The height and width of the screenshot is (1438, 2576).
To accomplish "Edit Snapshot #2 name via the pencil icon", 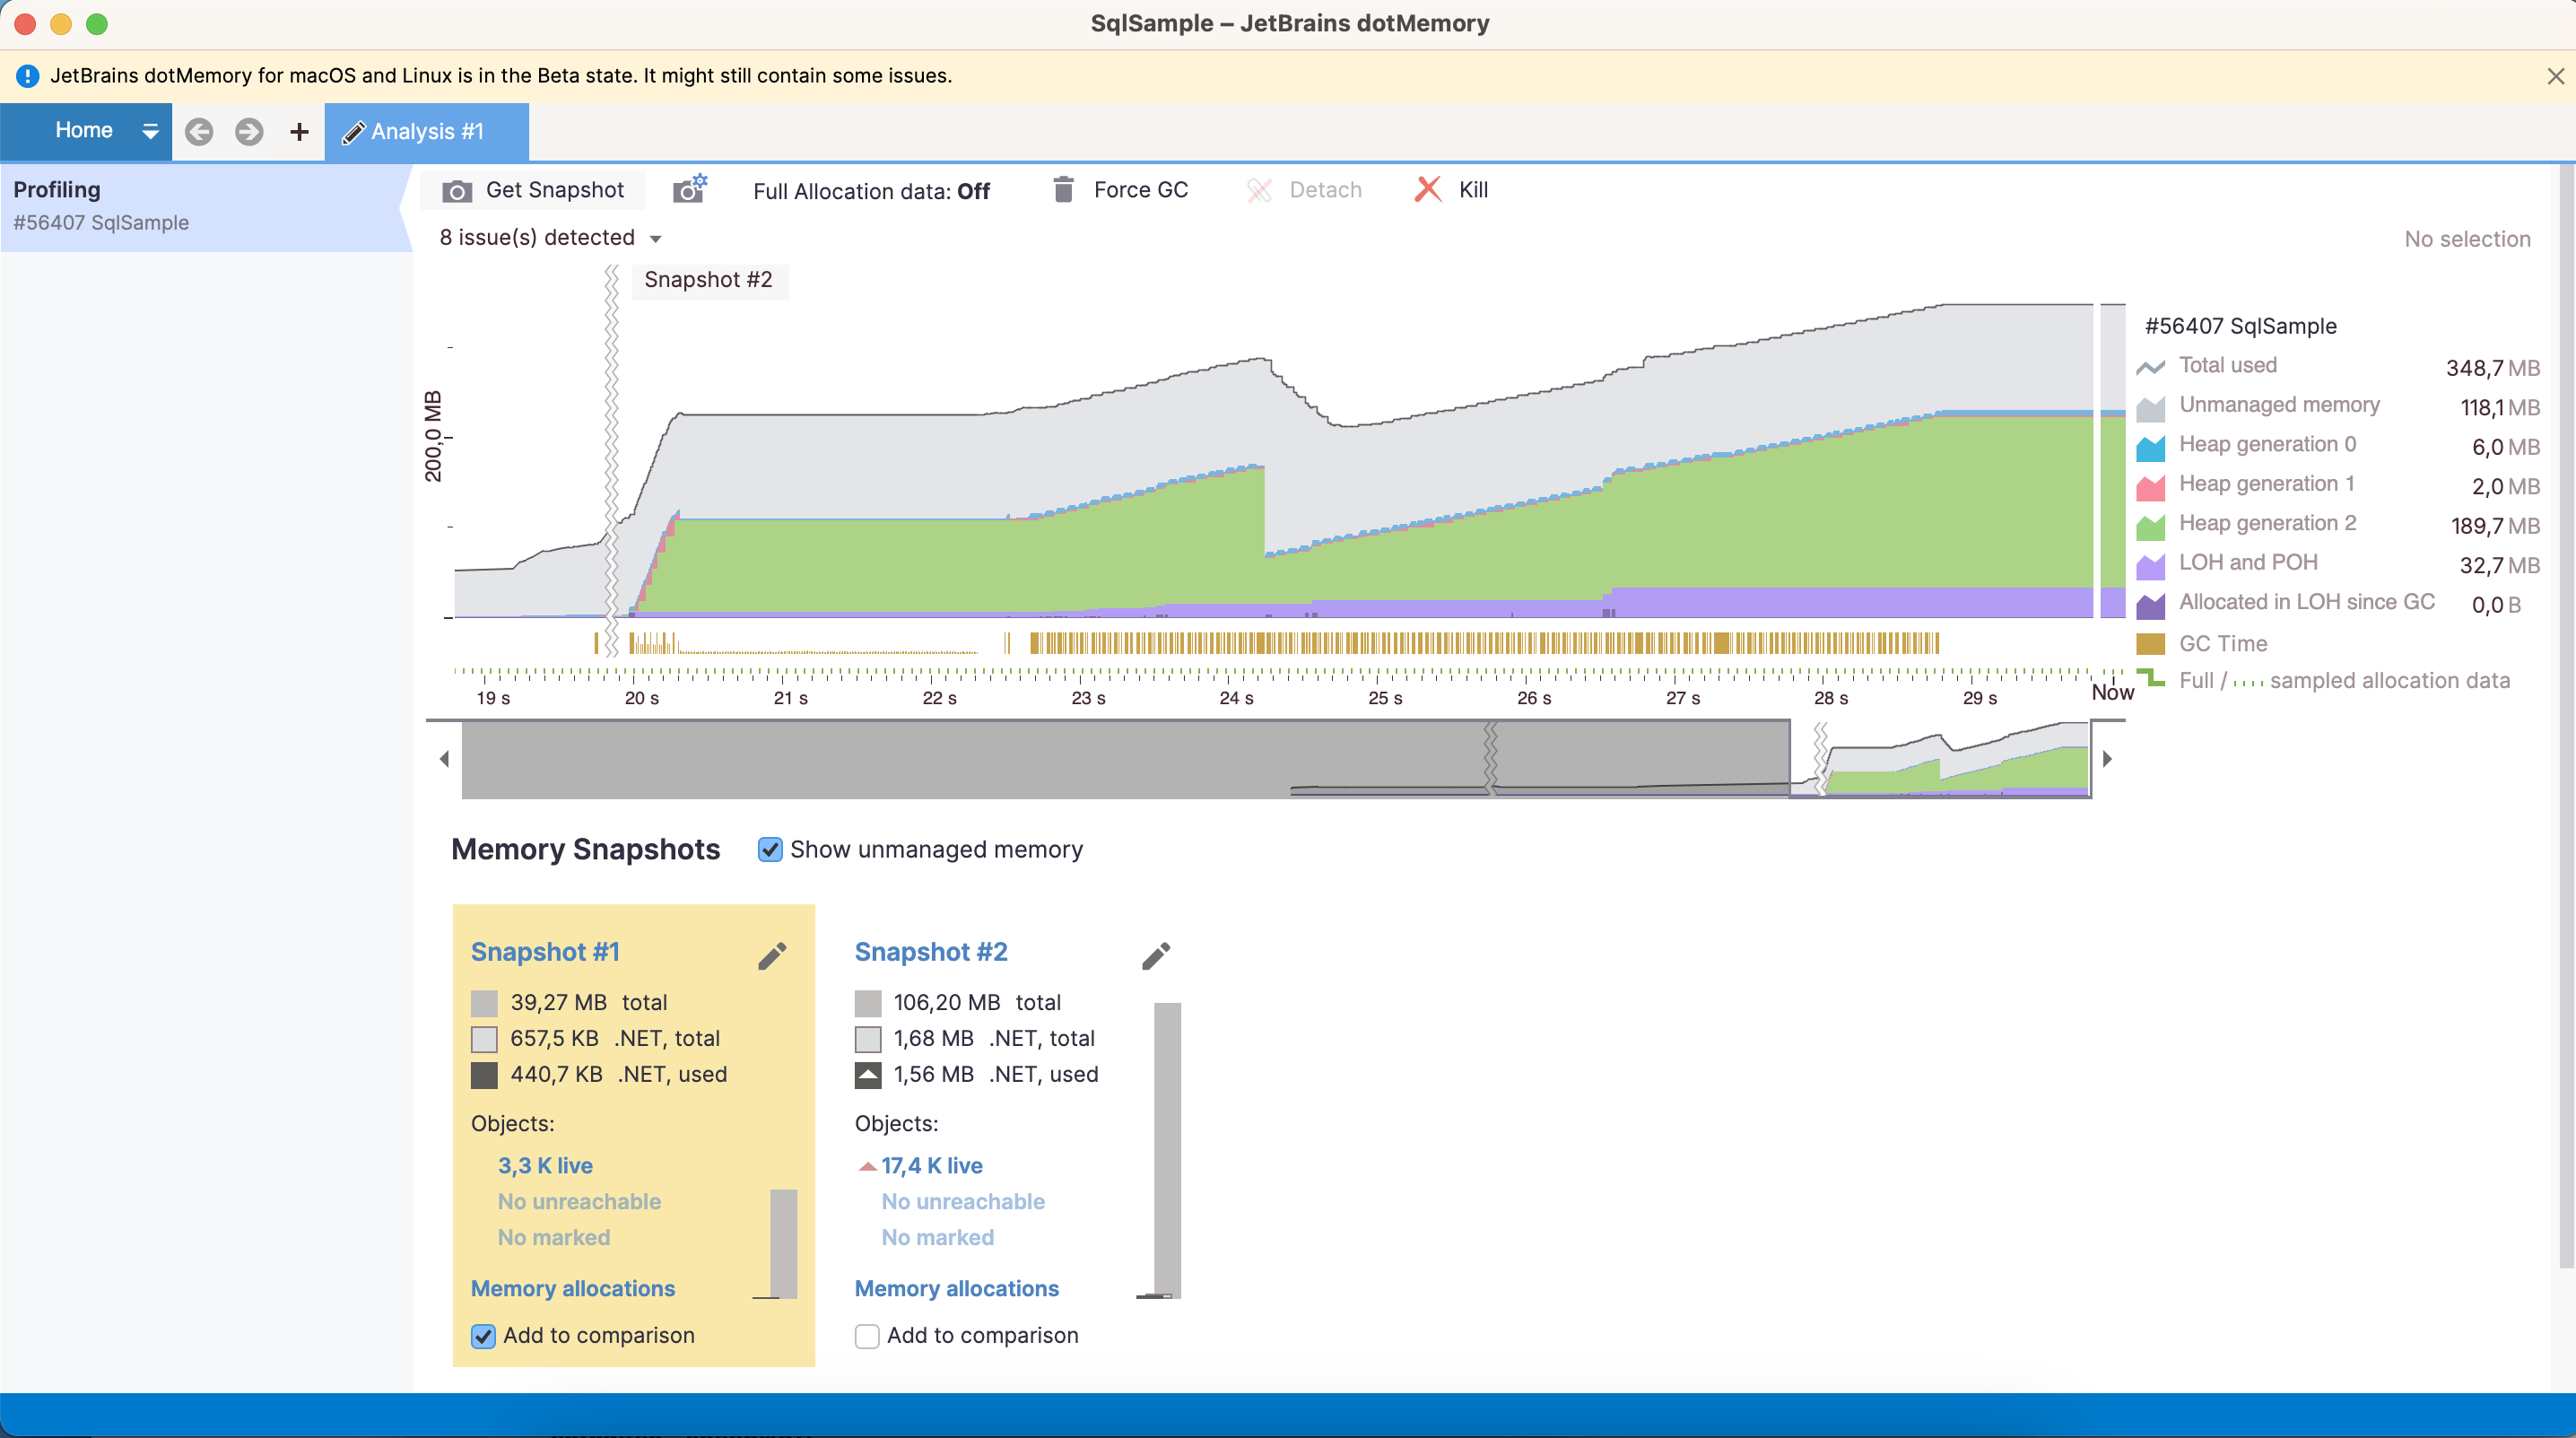I will click(x=1155, y=956).
